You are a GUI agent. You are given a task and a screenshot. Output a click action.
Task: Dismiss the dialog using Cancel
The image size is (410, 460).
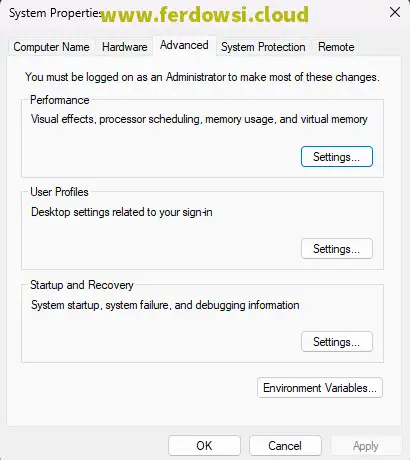point(285,446)
